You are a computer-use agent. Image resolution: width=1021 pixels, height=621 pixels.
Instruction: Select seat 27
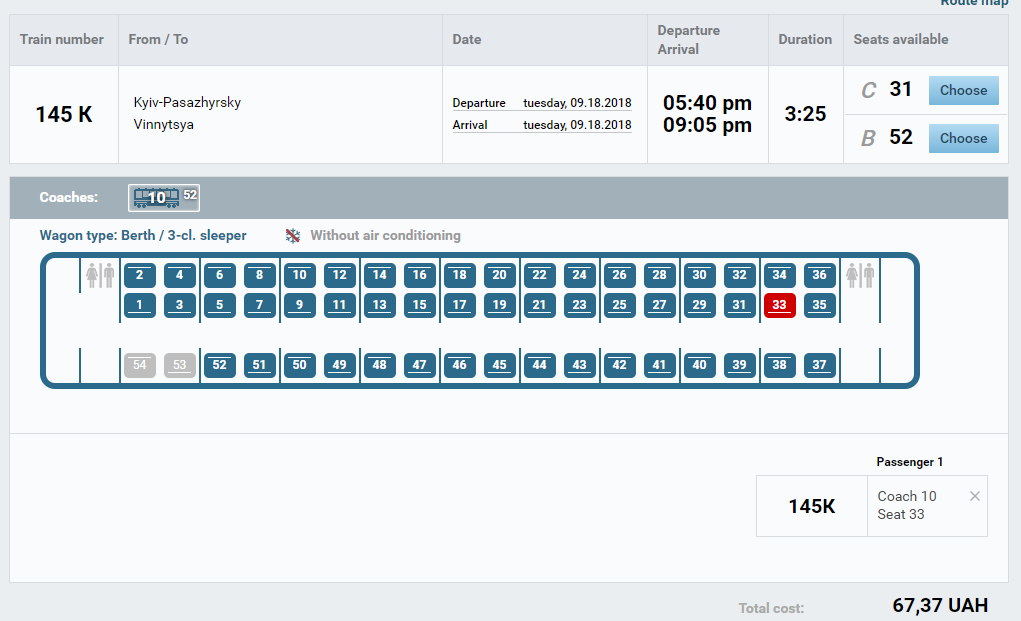pos(660,305)
